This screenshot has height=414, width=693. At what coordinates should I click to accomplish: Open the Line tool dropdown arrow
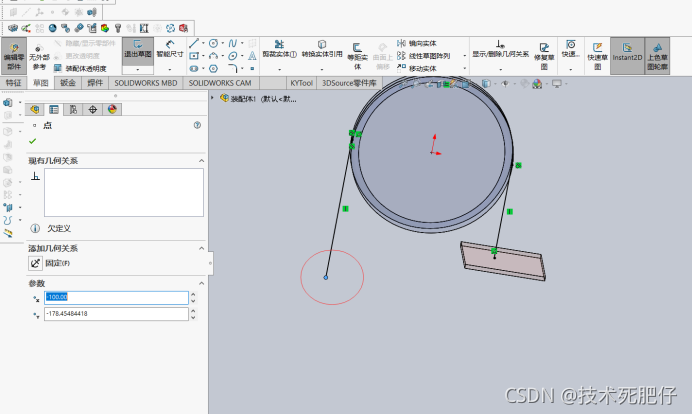(x=203, y=43)
